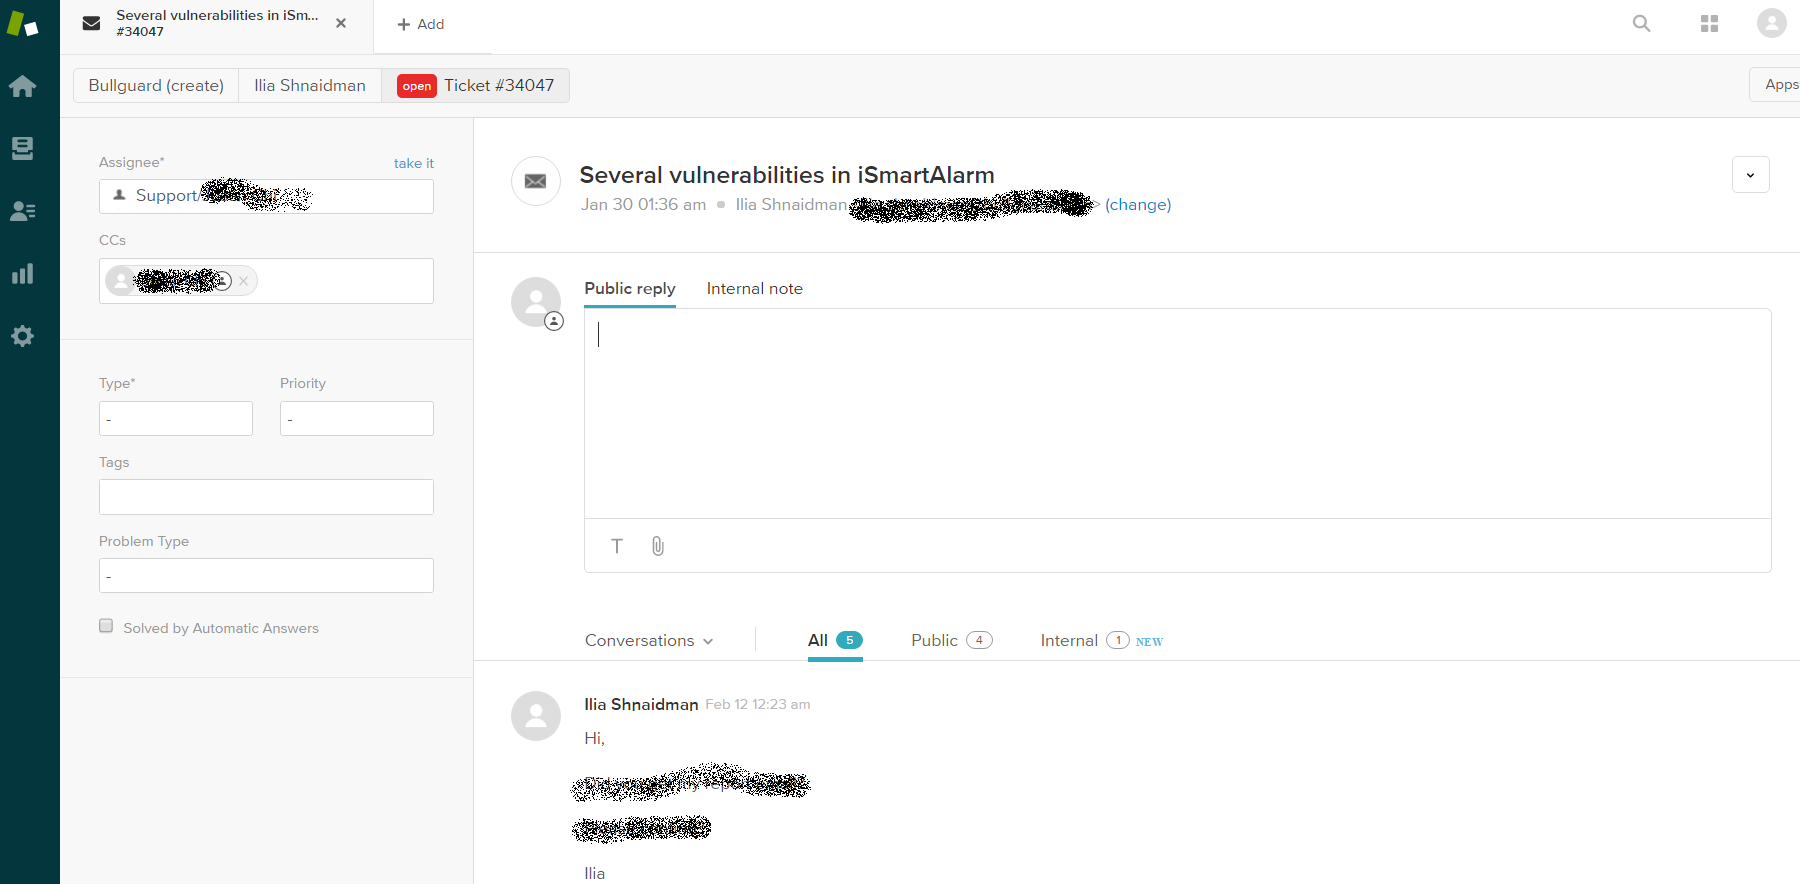Click the (change) requester link

click(1138, 204)
